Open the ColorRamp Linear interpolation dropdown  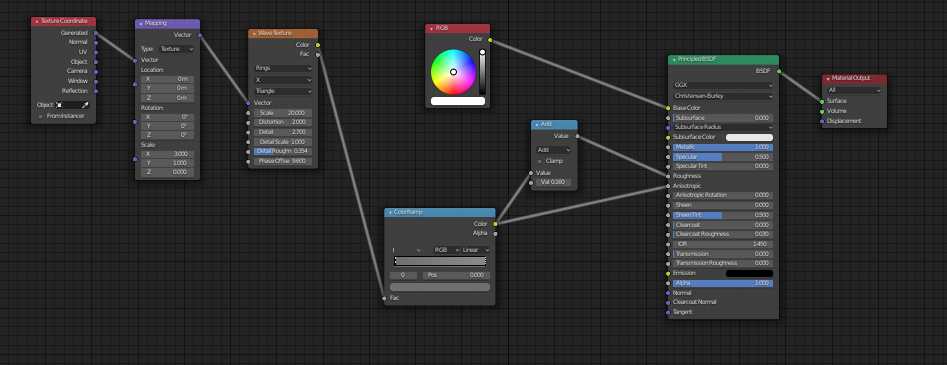pos(476,250)
